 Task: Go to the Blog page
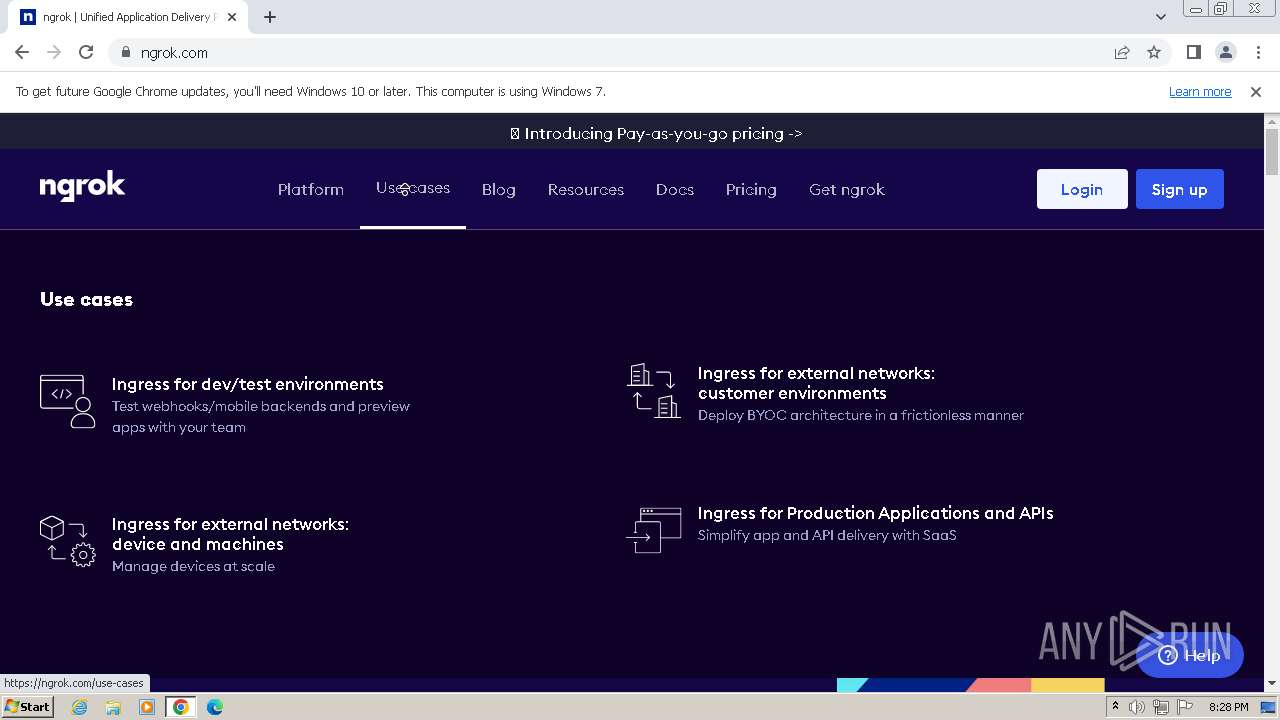pos(499,189)
